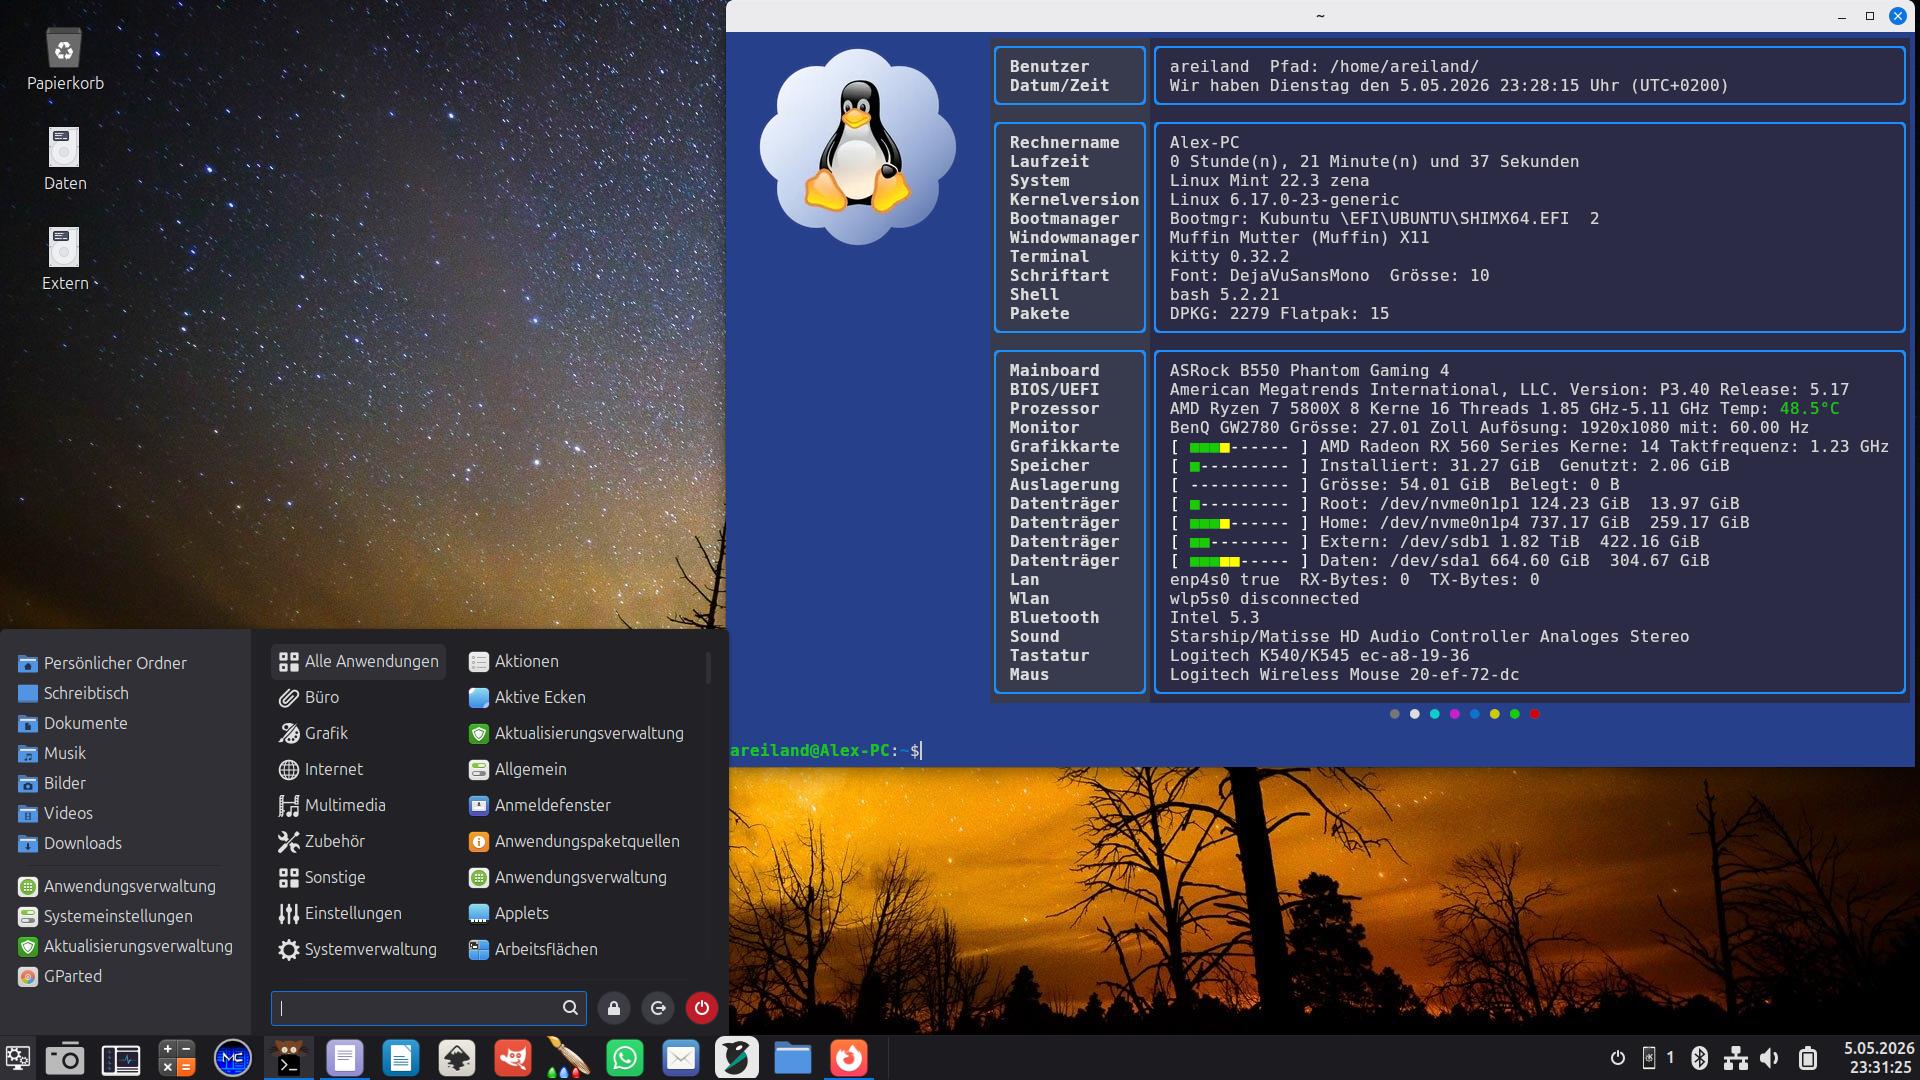Viewport: 1920px width, 1080px height.
Task: Select the Zubehör category
Action: click(x=359, y=841)
